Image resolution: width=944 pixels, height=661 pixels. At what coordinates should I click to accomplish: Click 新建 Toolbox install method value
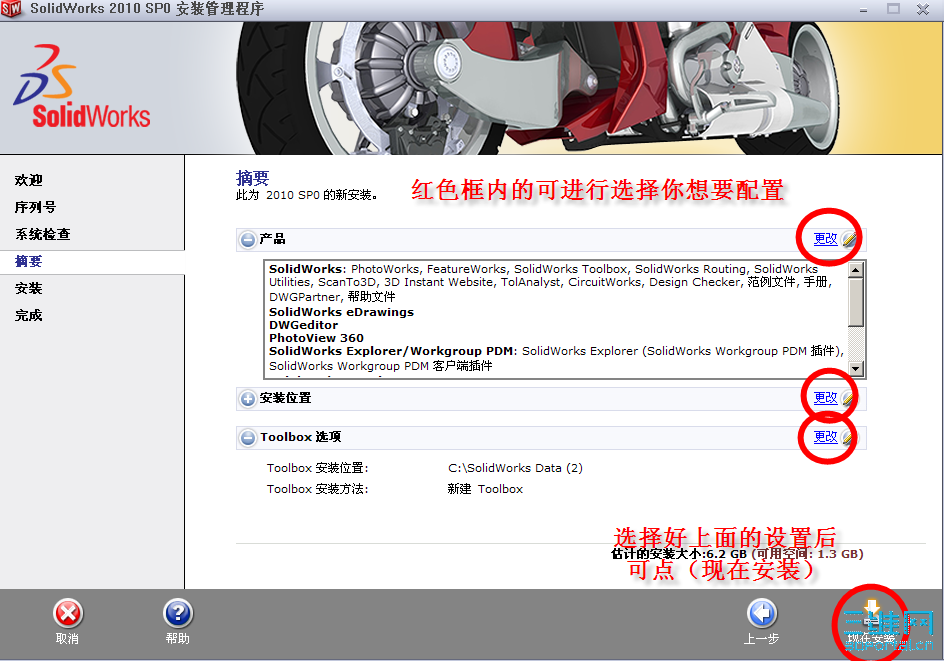tap(485, 489)
